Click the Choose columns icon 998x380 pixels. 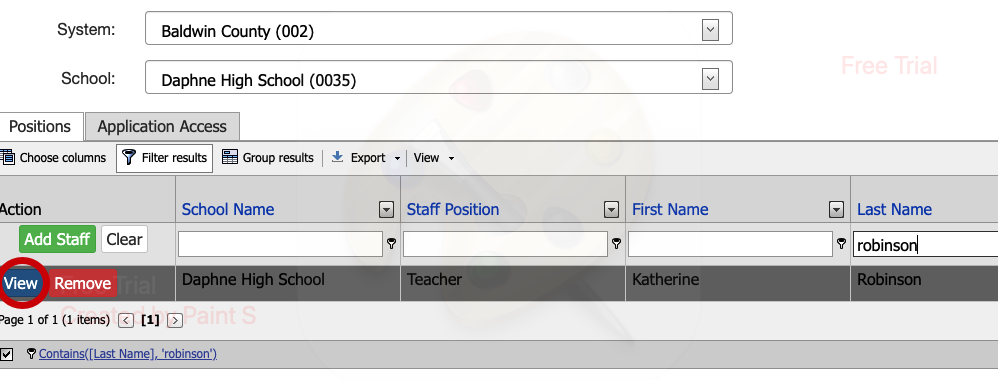[8, 157]
